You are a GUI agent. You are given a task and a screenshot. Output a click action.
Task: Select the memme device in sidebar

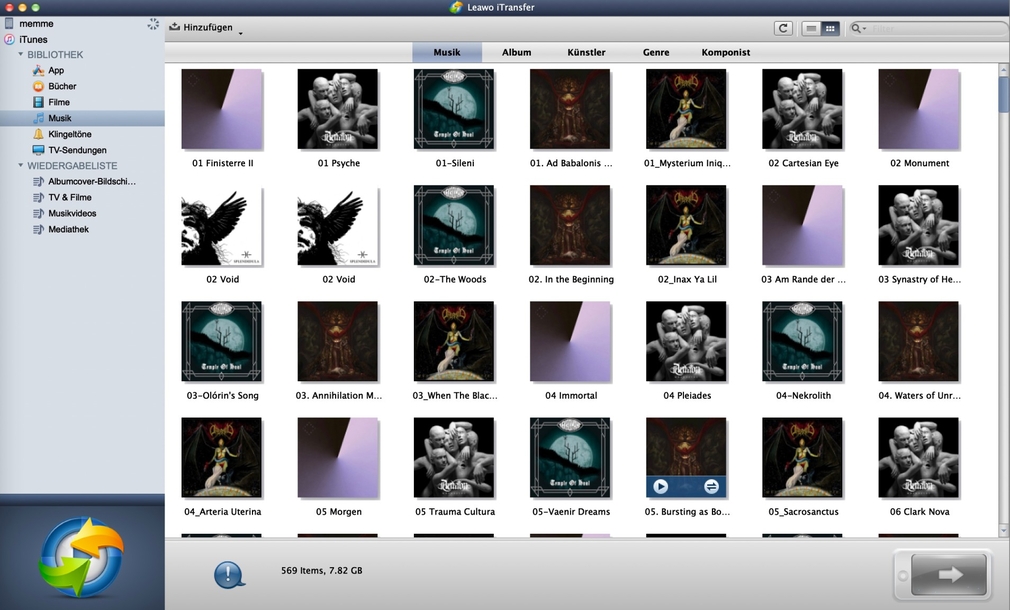click(x=36, y=23)
